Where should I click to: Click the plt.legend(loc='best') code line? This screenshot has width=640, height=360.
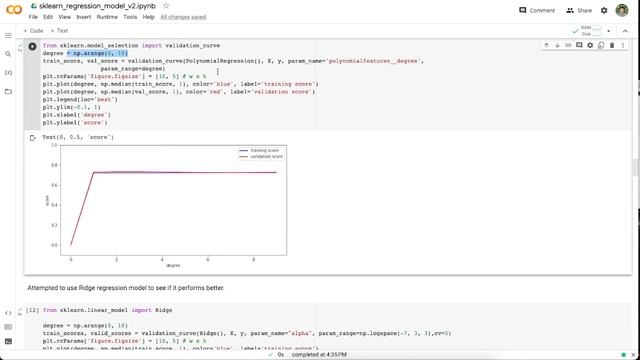pos(80,100)
